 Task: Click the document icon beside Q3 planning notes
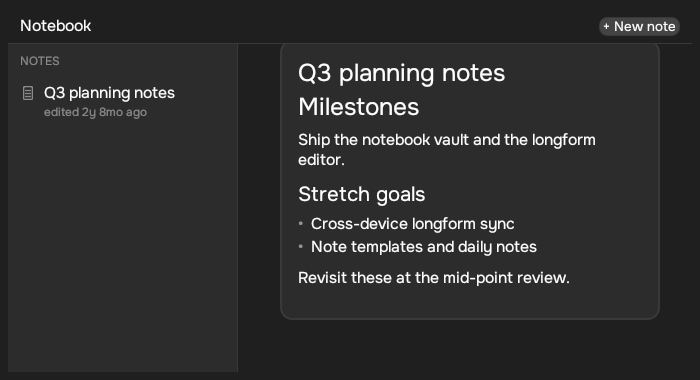click(28, 93)
